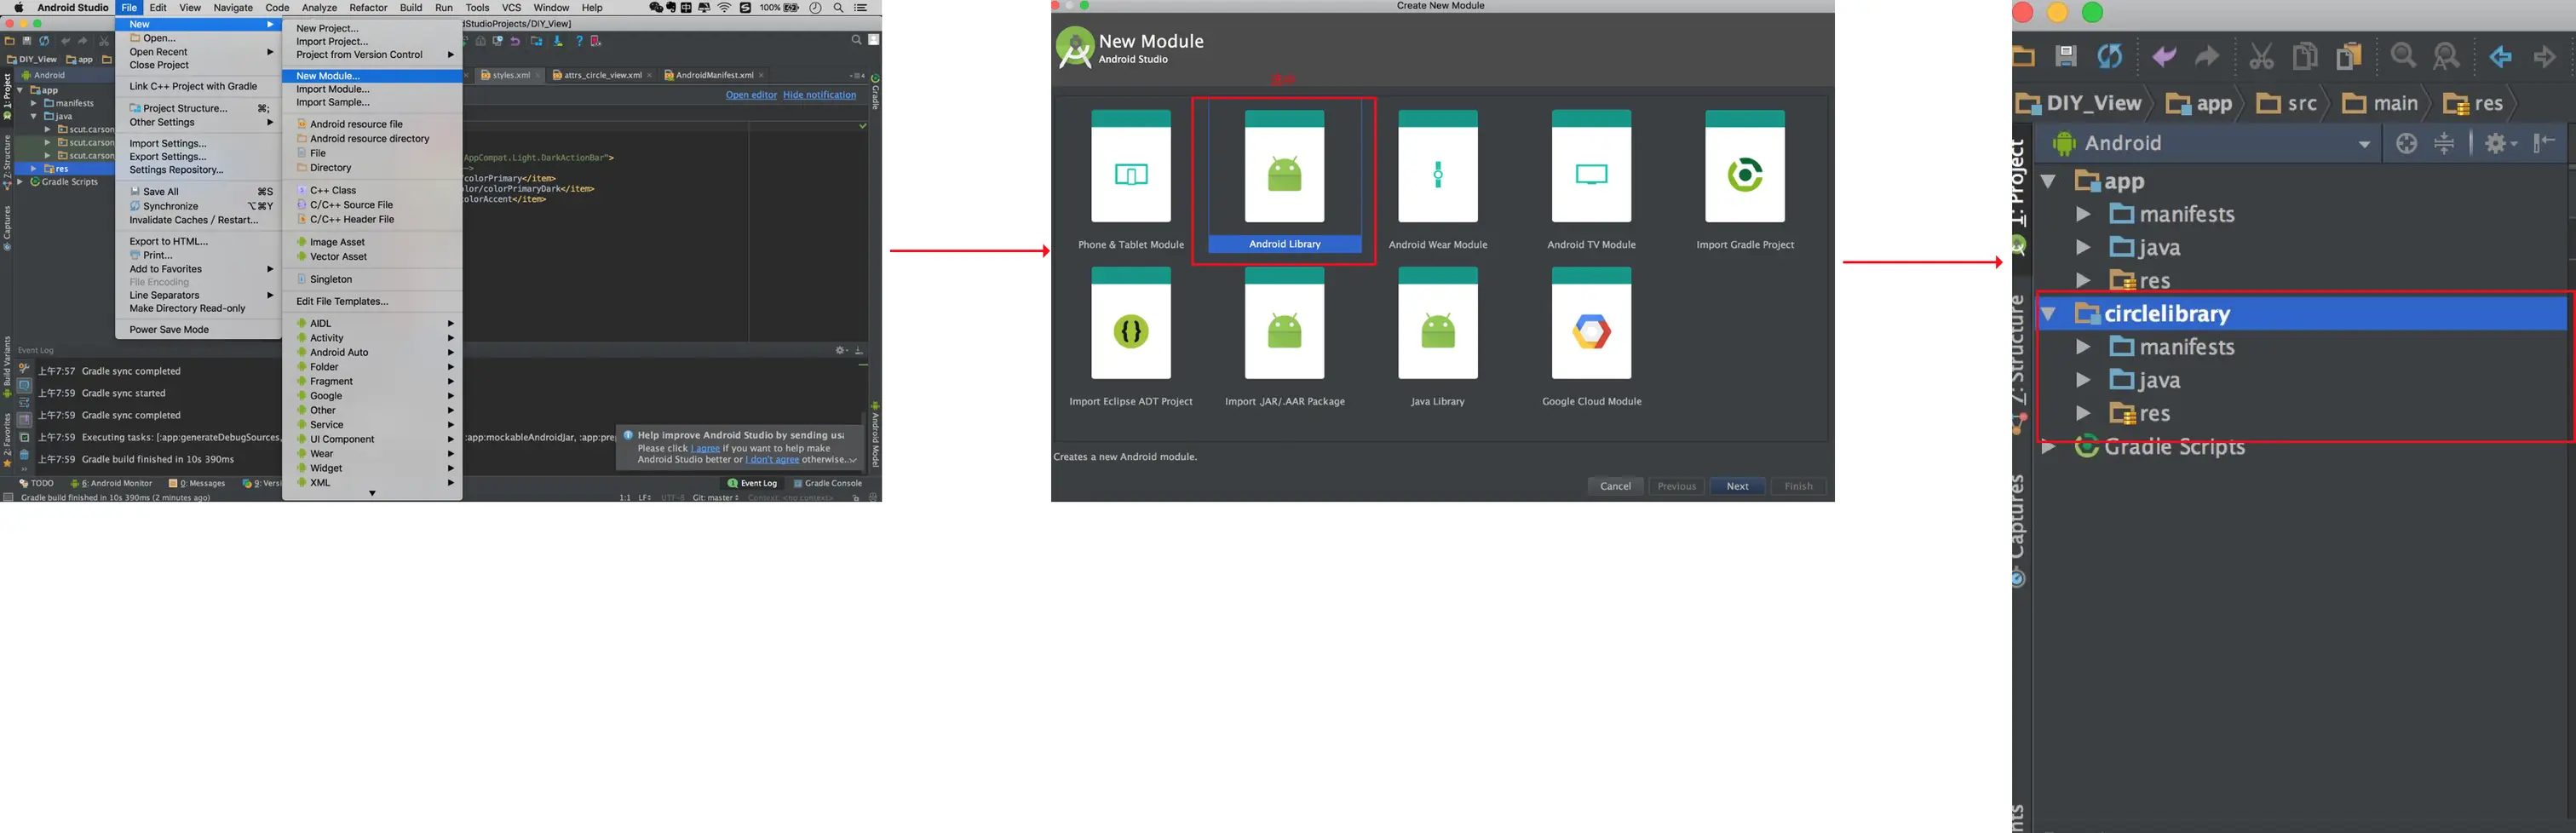
Task: Choose the Import Gradle Project icon
Action: point(1745,166)
